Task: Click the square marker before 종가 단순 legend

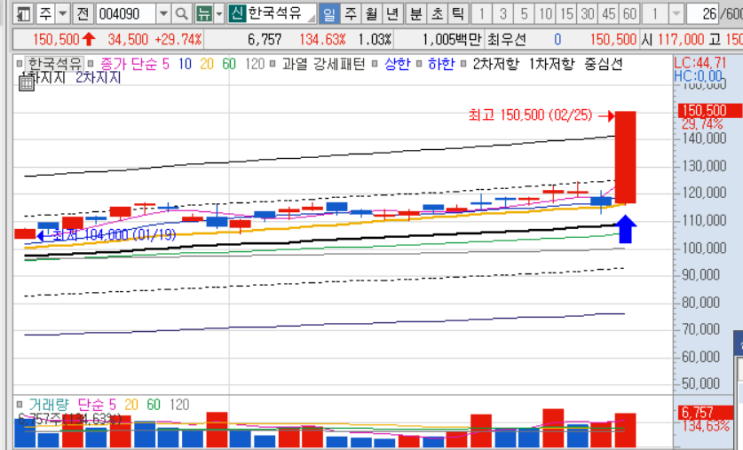Action: pos(91,63)
